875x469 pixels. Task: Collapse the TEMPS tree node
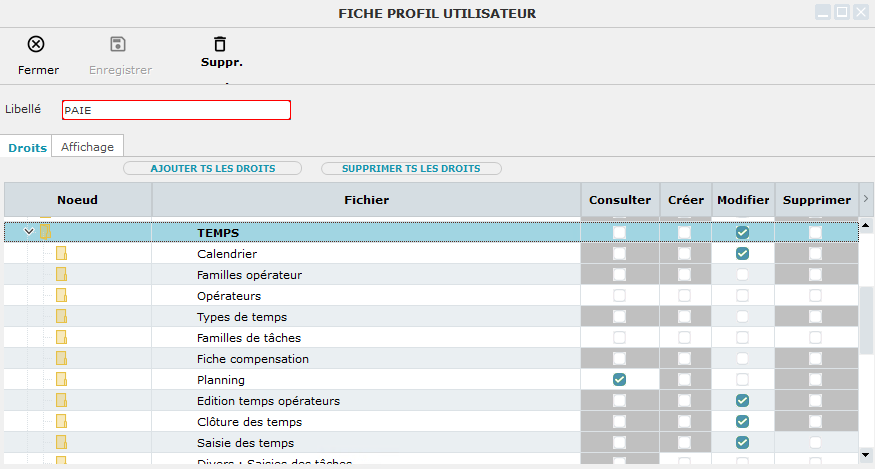click(x=29, y=233)
